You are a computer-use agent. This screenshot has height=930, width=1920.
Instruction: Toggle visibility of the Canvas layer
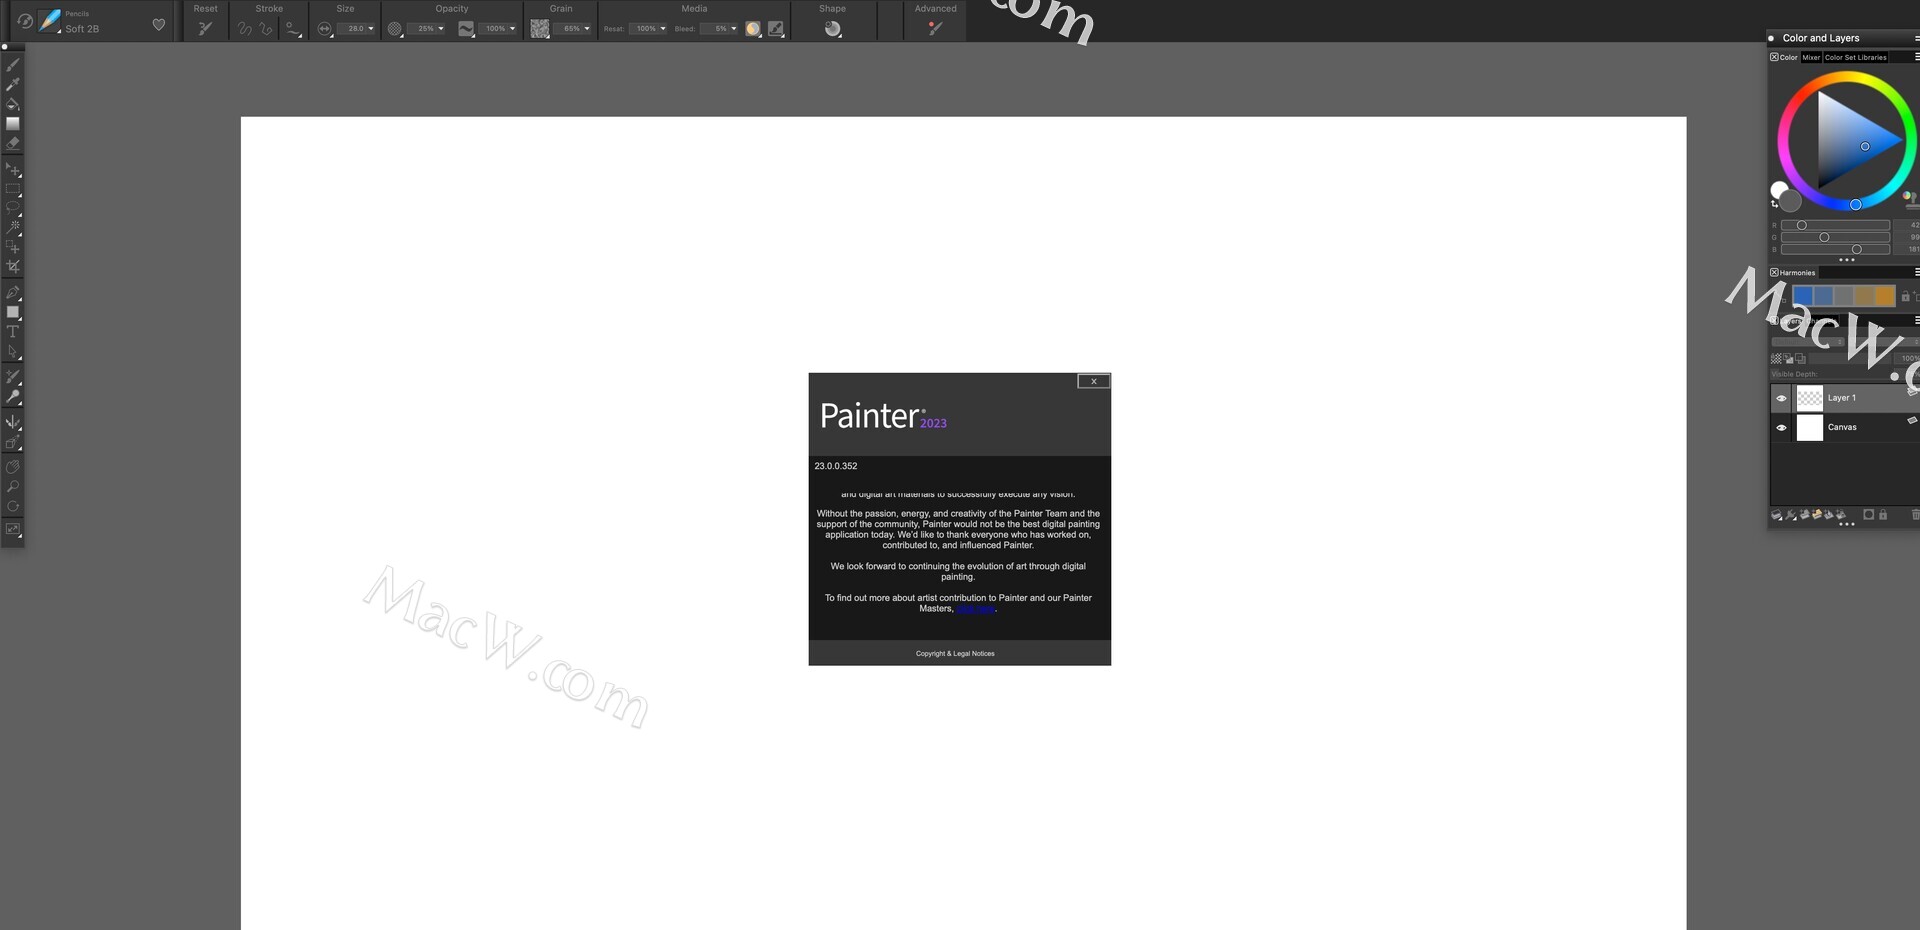1781,427
